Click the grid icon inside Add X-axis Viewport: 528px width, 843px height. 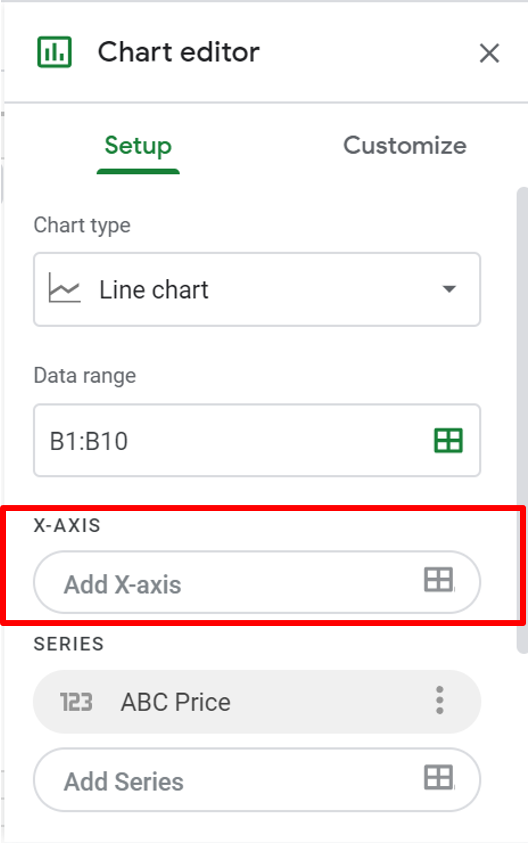(438, 580)
